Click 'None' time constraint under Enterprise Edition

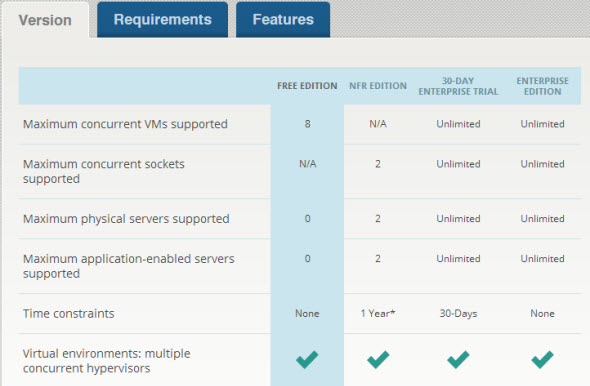pos(542,313)
